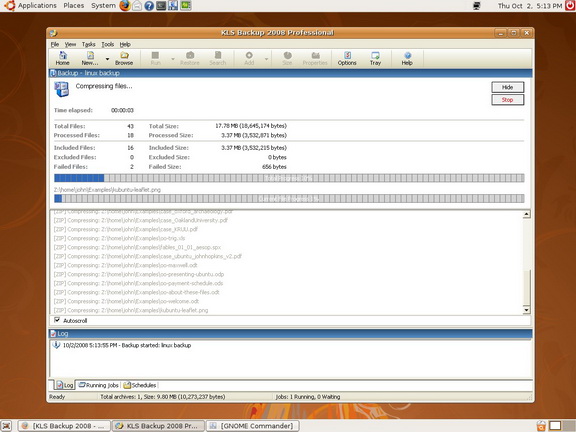Open the Tasks menu
576x432 pixels.
[x=89, y=44]
